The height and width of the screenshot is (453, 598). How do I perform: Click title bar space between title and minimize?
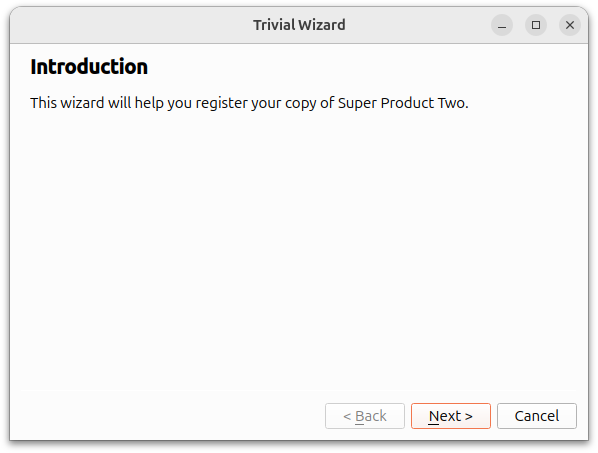pos(418,25)
